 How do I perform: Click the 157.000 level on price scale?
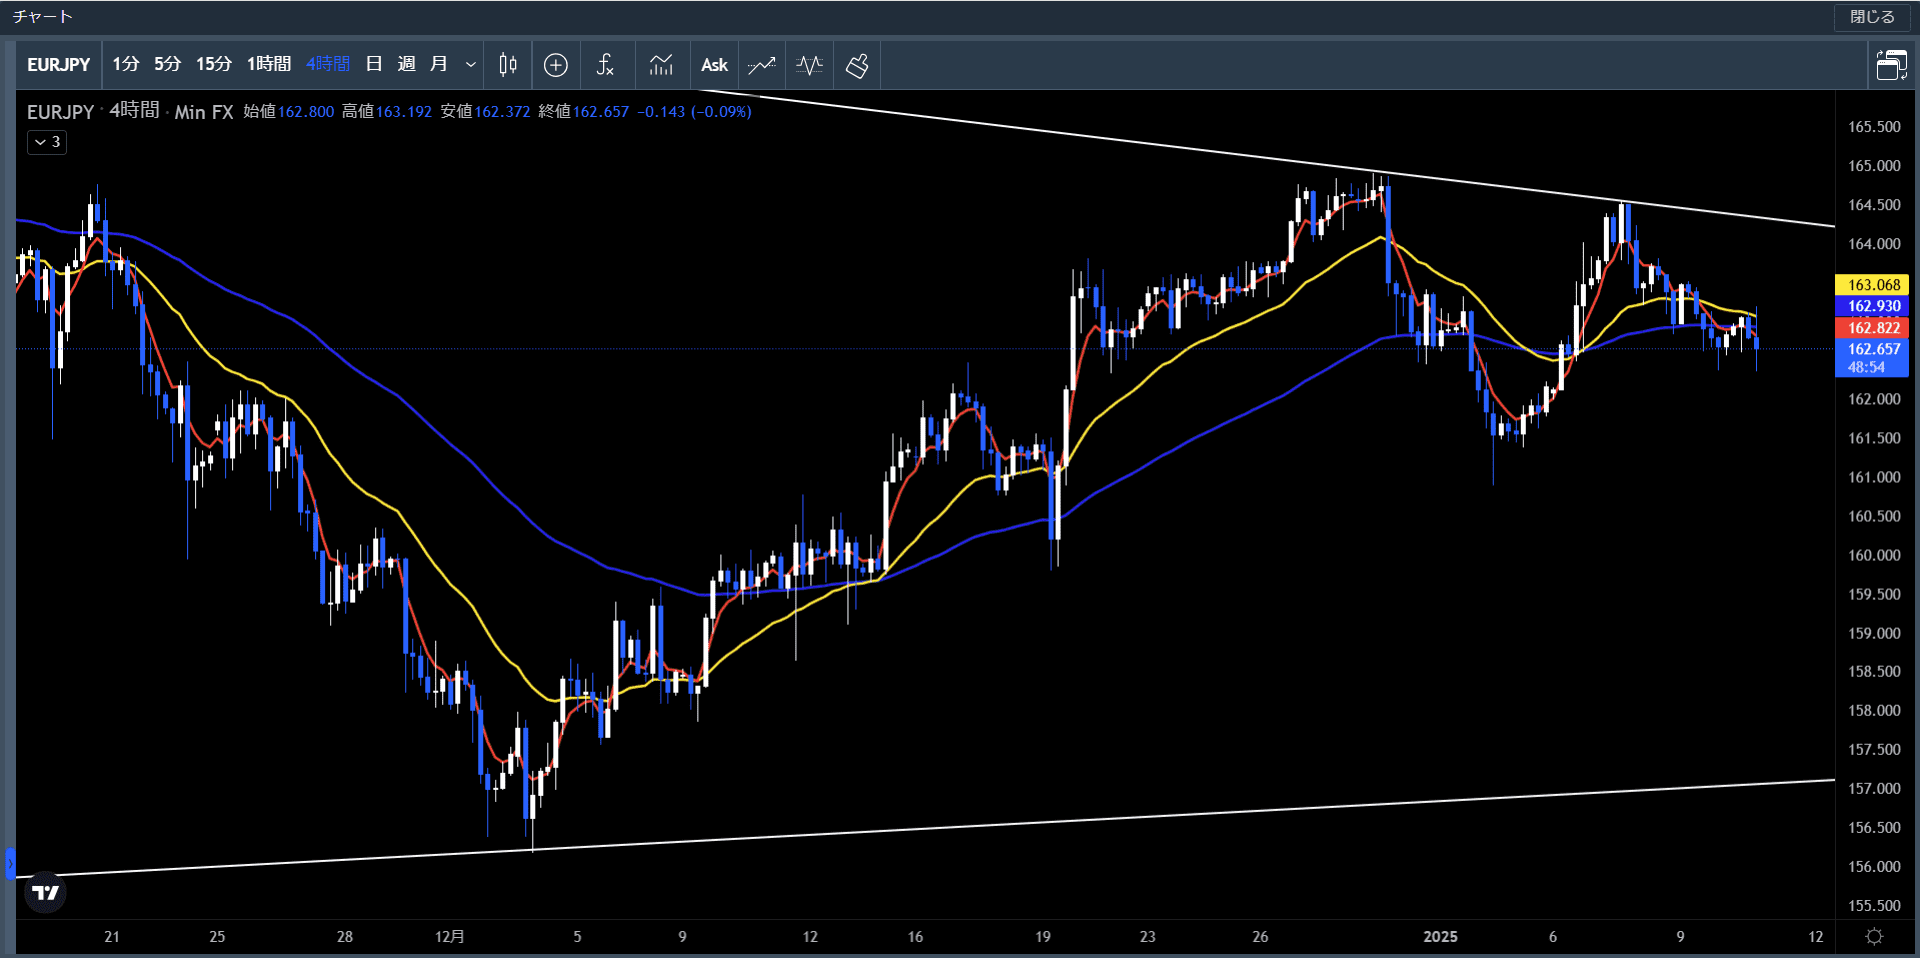coord(1874,789)
